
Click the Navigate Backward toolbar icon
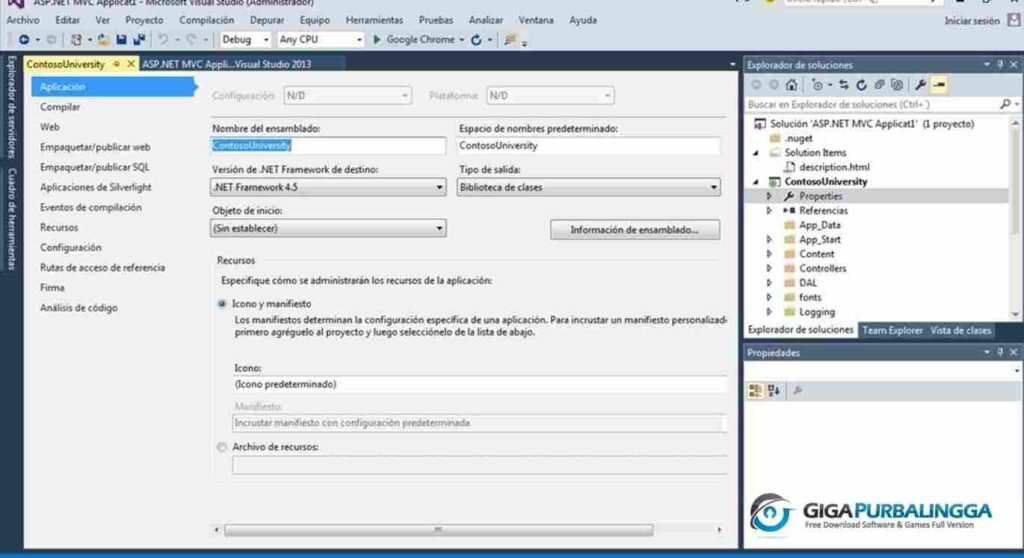click(24, 40)
